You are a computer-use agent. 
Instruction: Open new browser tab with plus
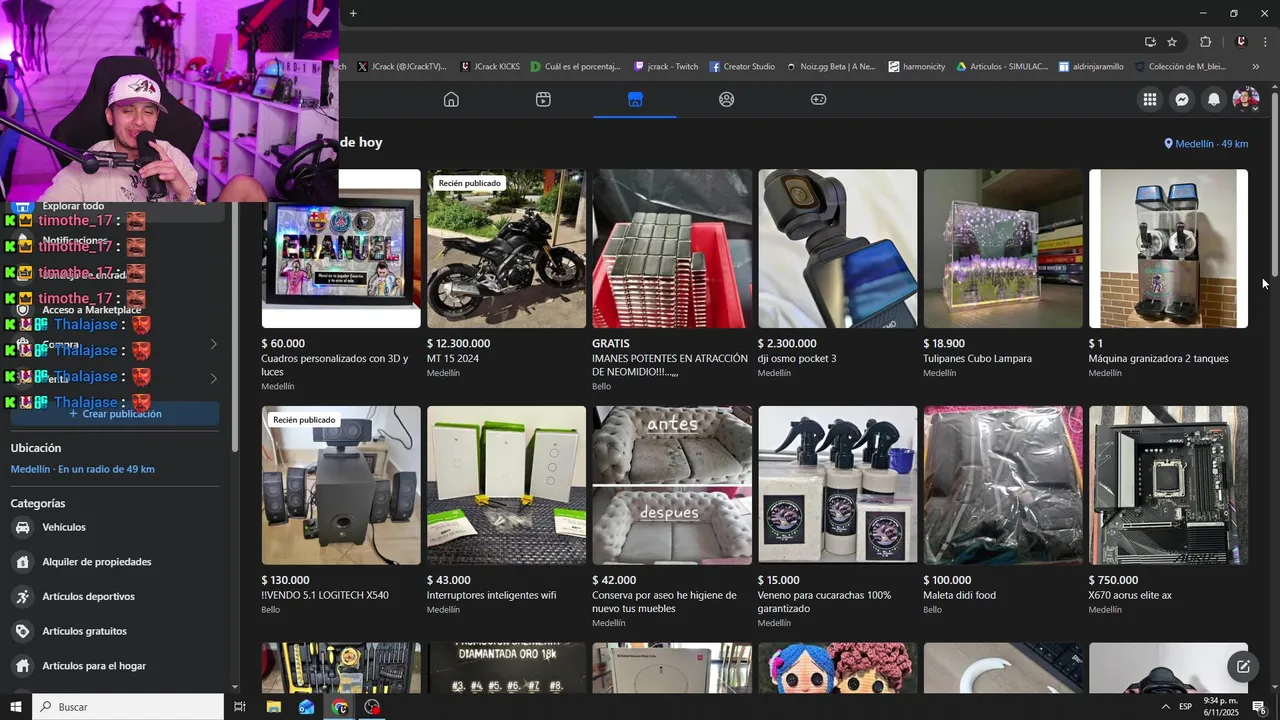(353, 13)
